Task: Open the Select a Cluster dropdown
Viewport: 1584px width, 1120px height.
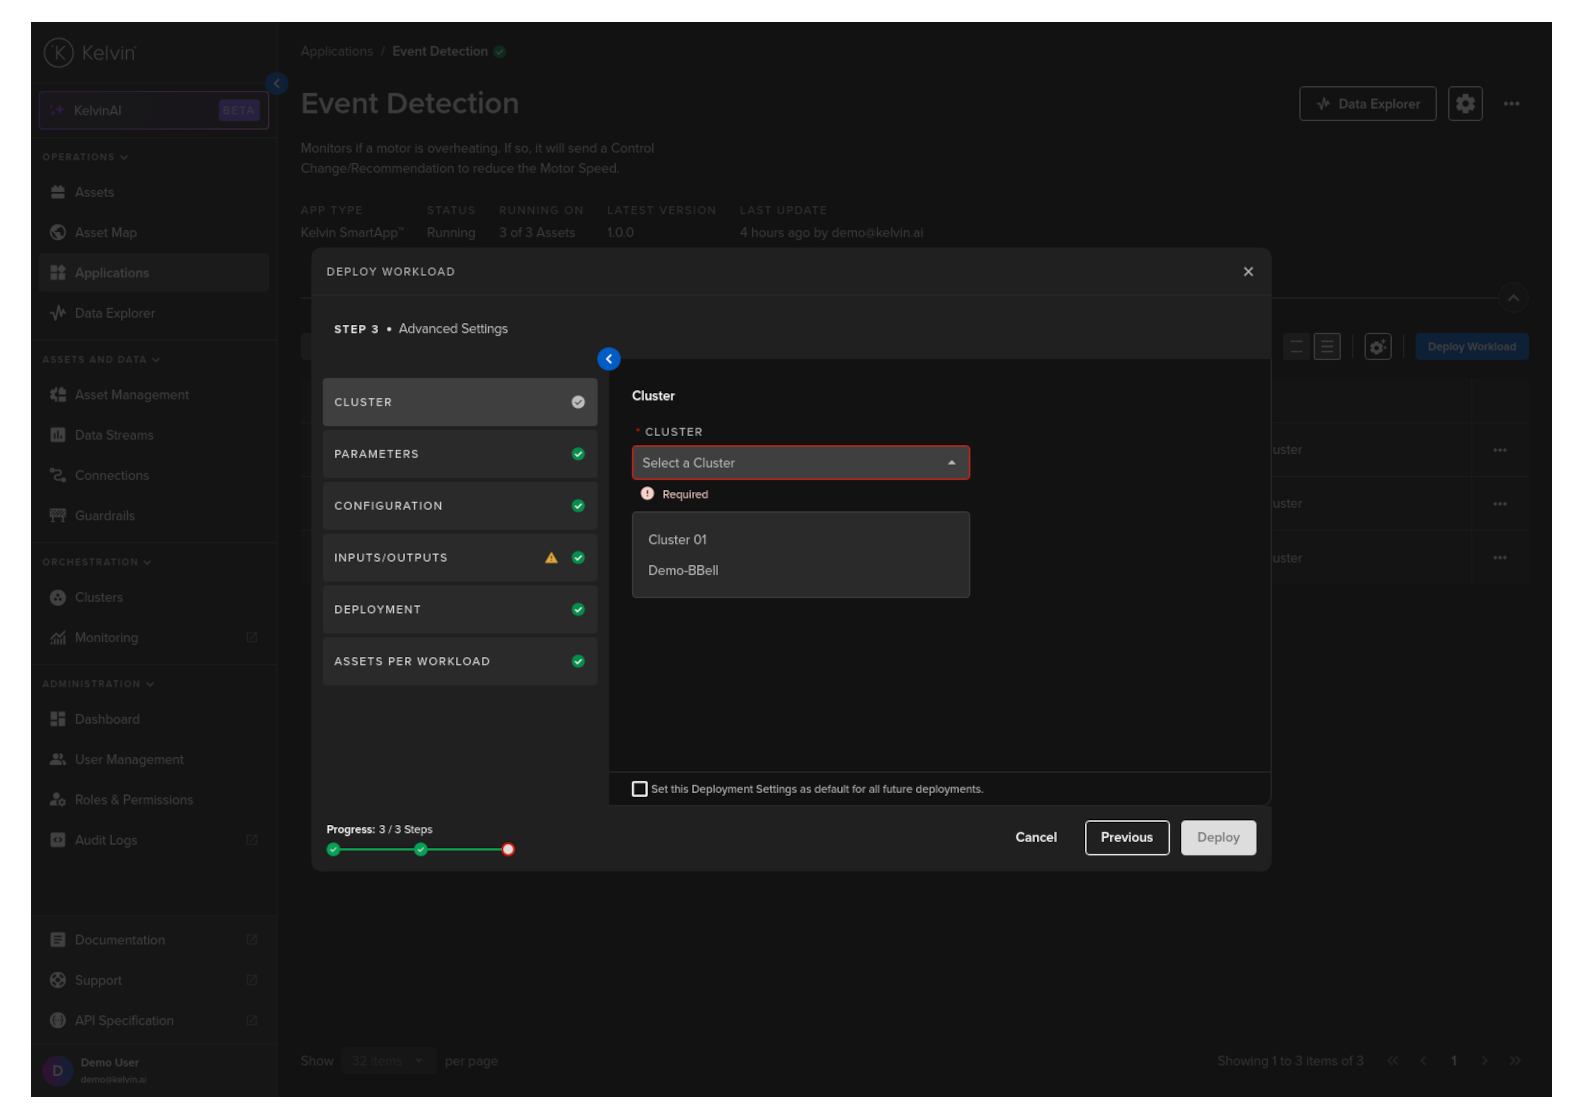Action: coord(800,463)
